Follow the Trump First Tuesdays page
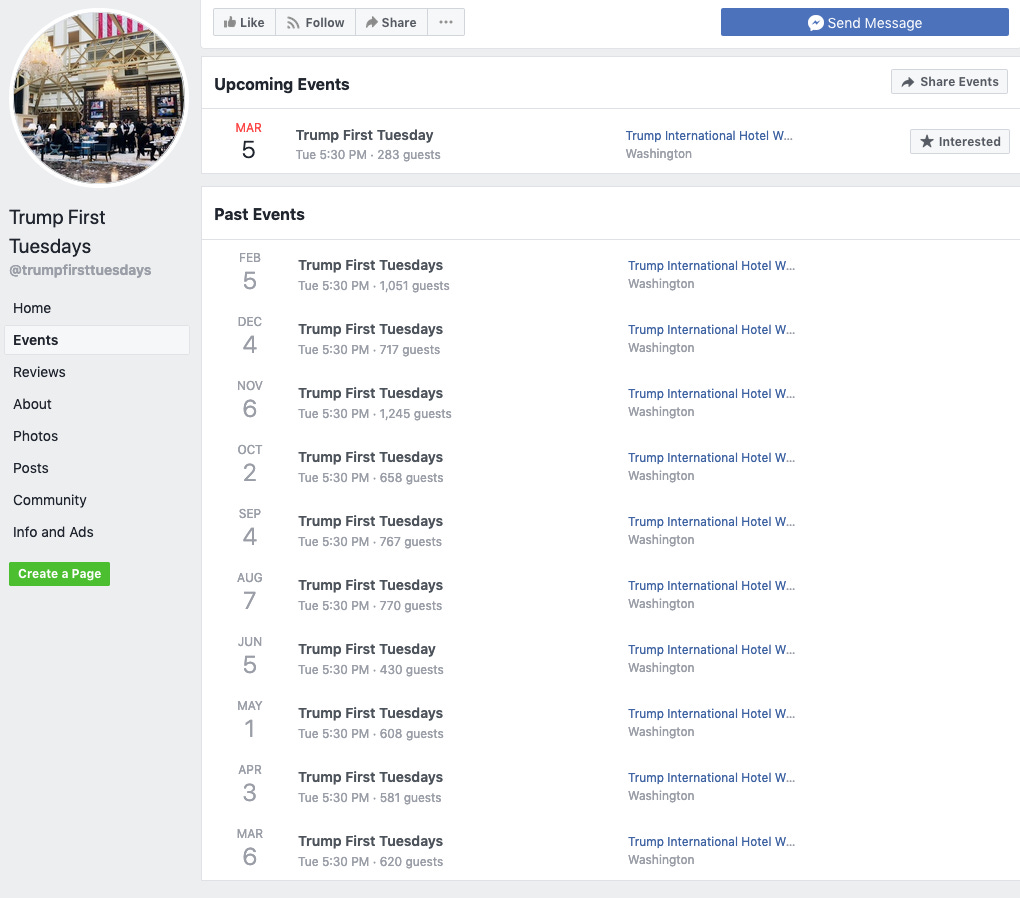 point(315,22)
